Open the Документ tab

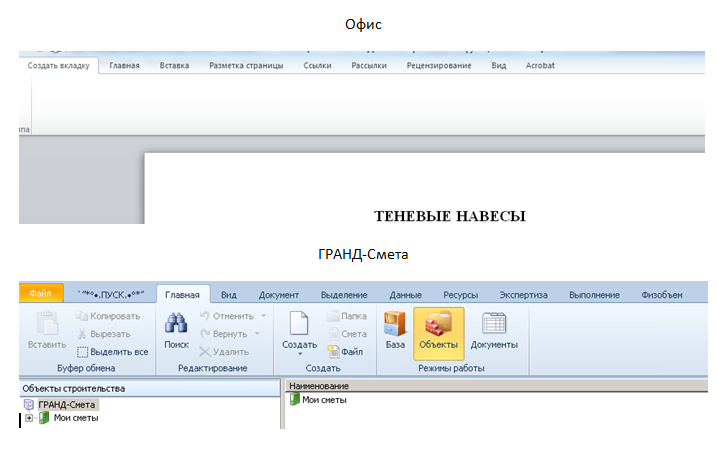[279, 295]
